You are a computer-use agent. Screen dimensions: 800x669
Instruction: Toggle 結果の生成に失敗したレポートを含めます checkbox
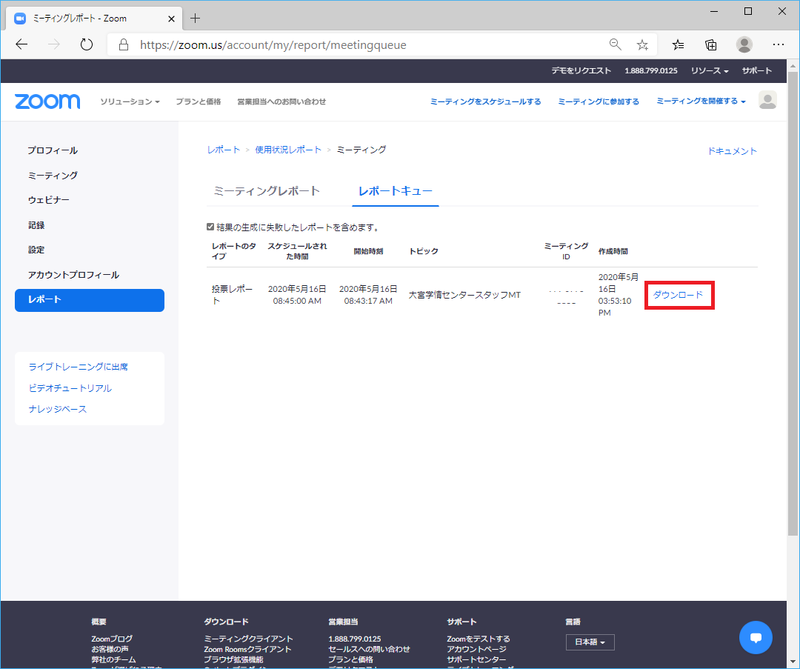[210, 227]
